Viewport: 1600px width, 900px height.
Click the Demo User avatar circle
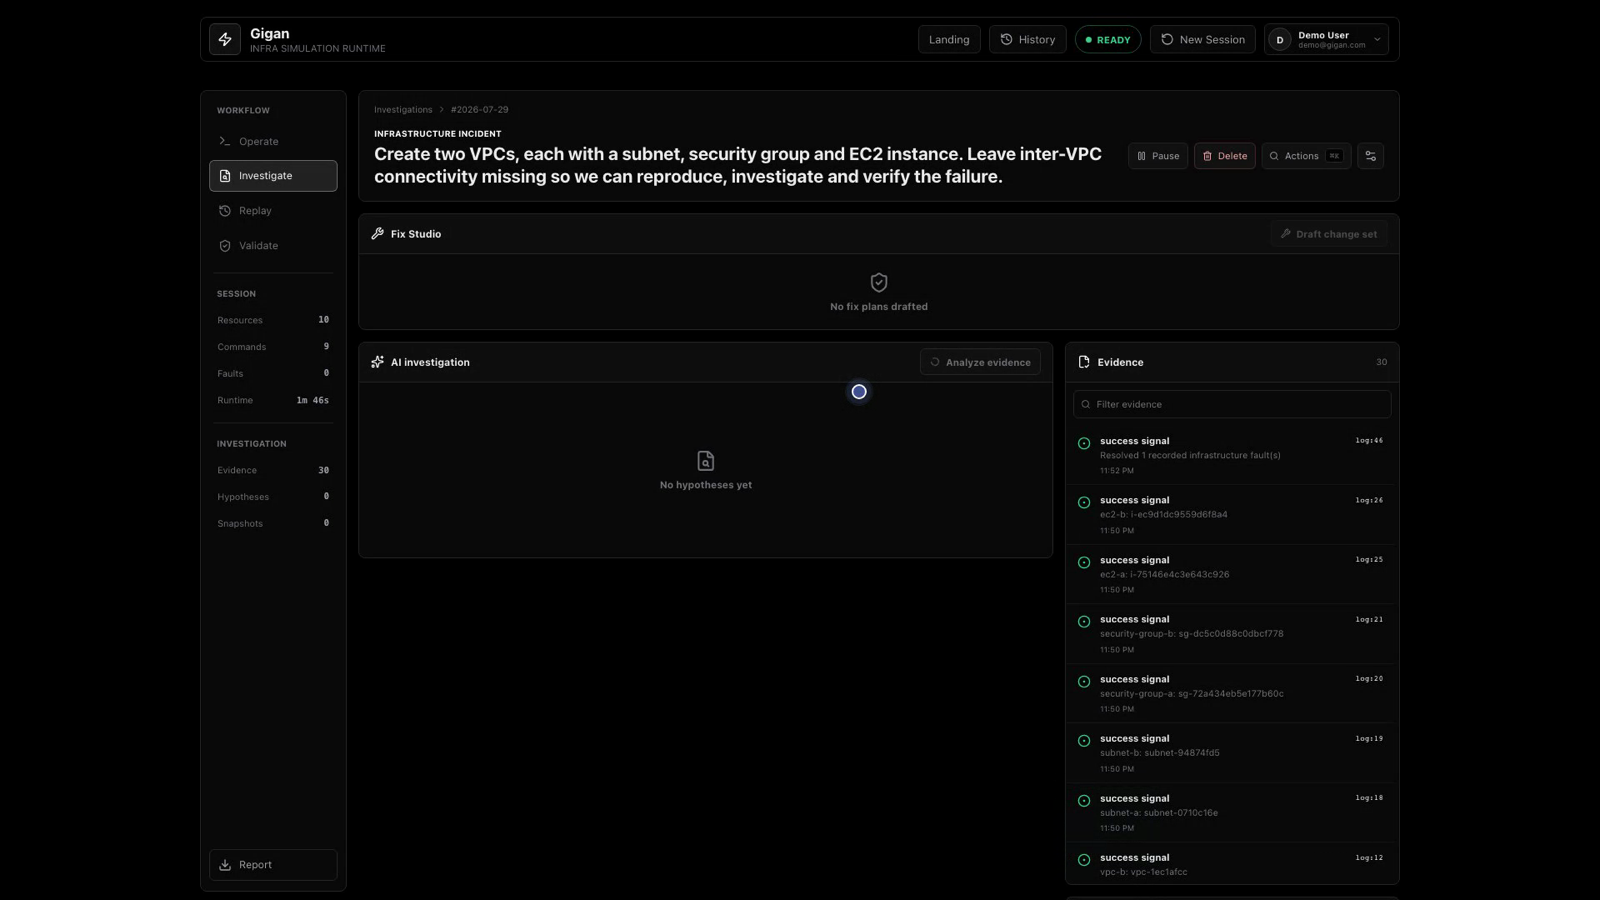(1280, 40)
